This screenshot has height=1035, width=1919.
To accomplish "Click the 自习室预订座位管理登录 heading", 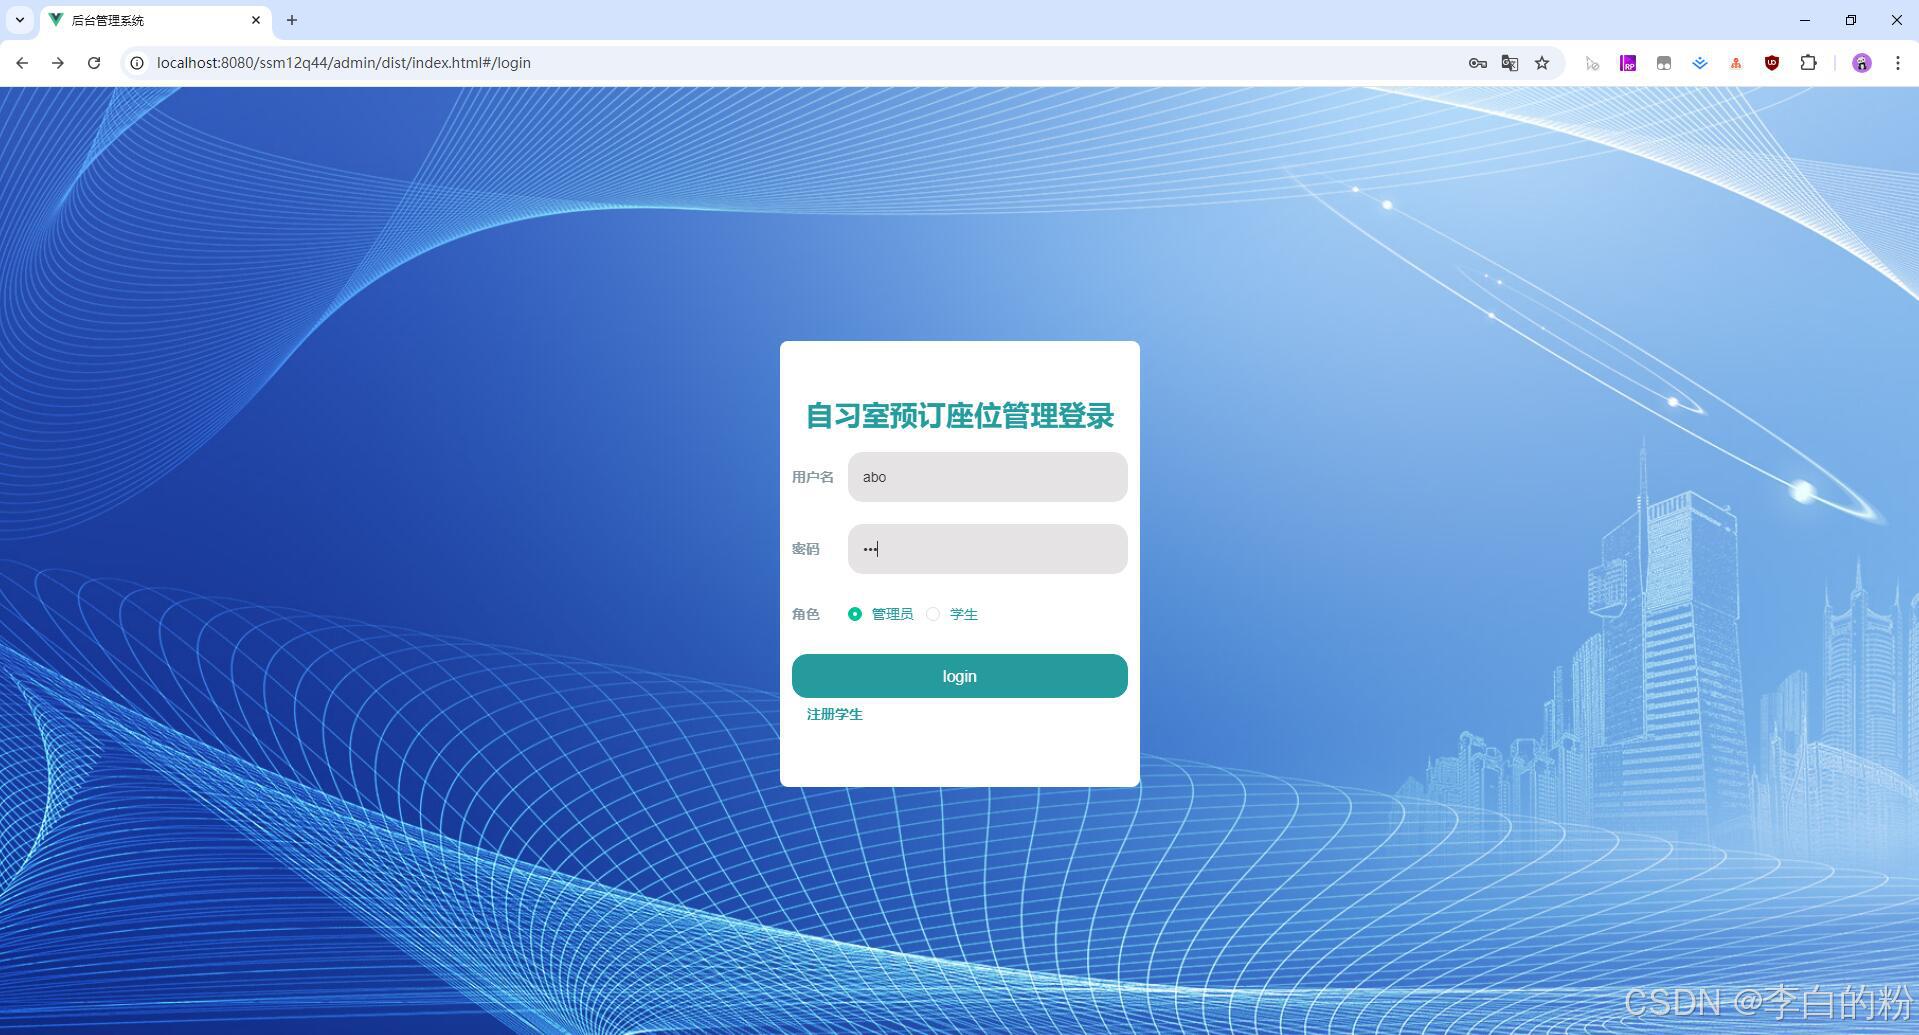I will [x=960, y=416].
